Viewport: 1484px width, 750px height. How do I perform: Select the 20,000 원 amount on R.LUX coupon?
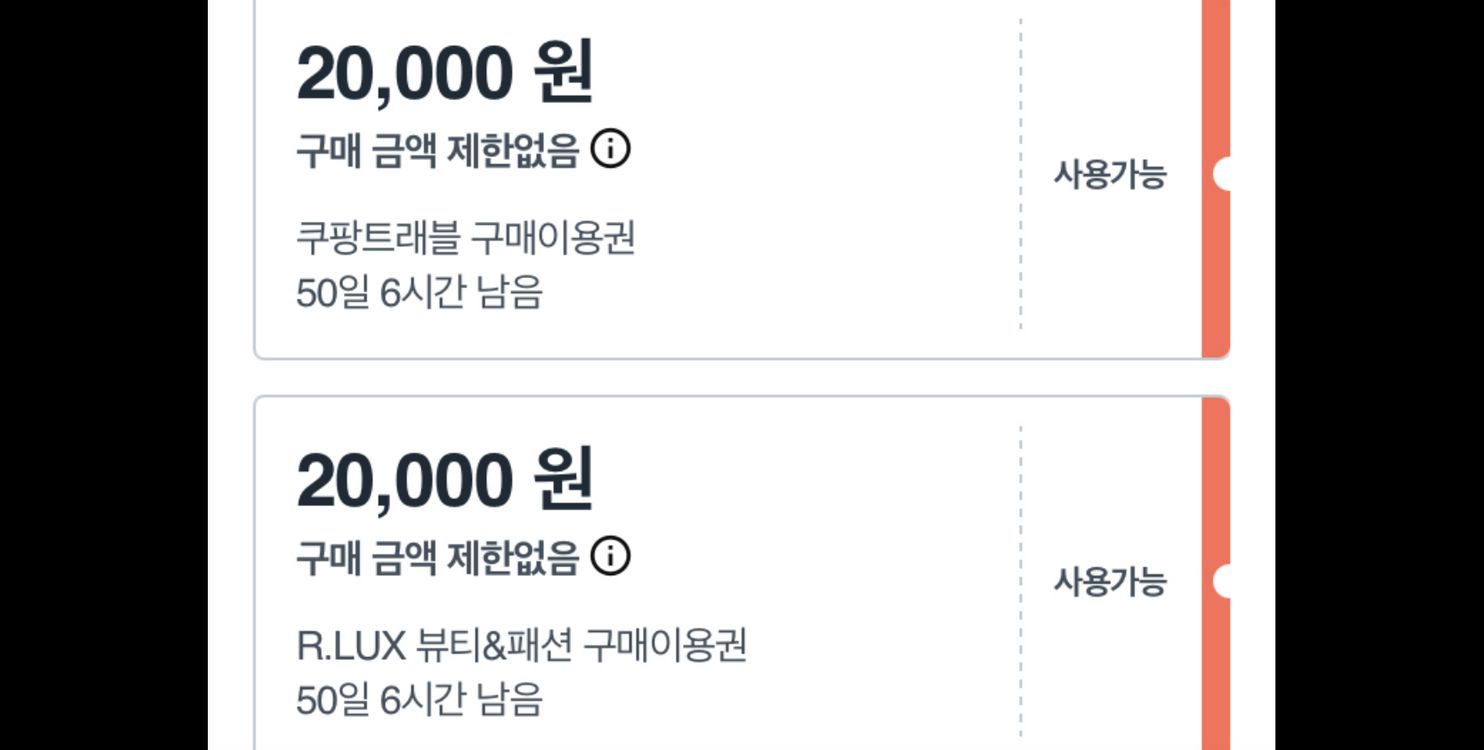coord(445,480)
